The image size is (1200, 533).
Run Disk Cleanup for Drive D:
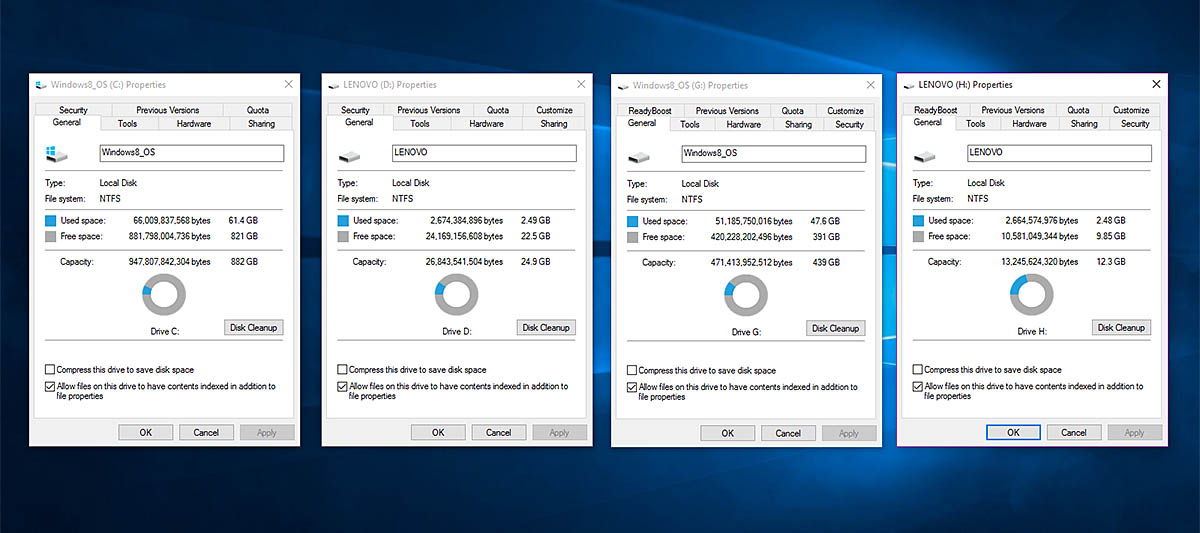(546, 327)
